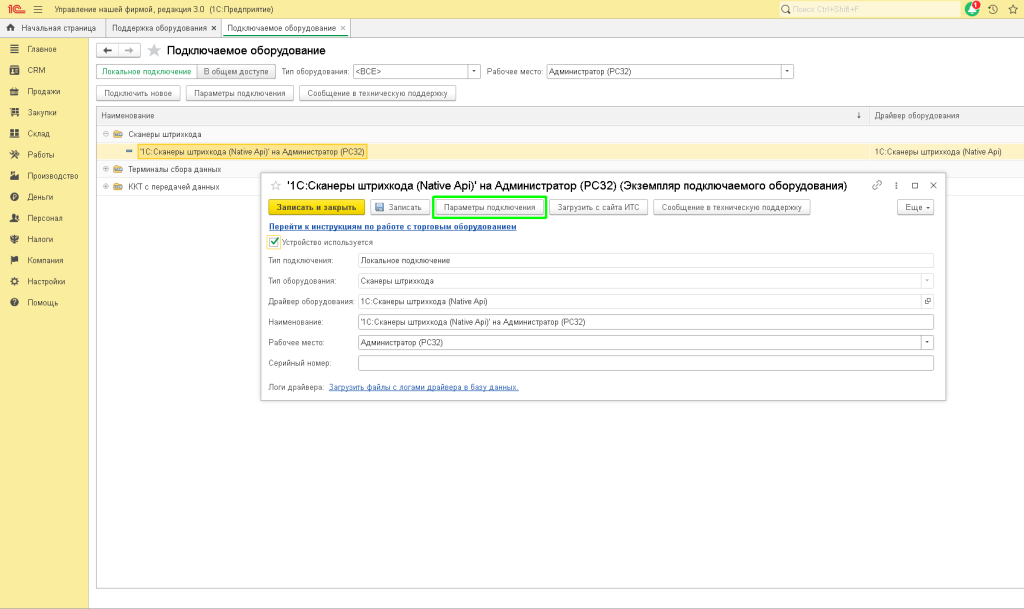Copy link using dialog's chain icon

[x=877, y=185]
